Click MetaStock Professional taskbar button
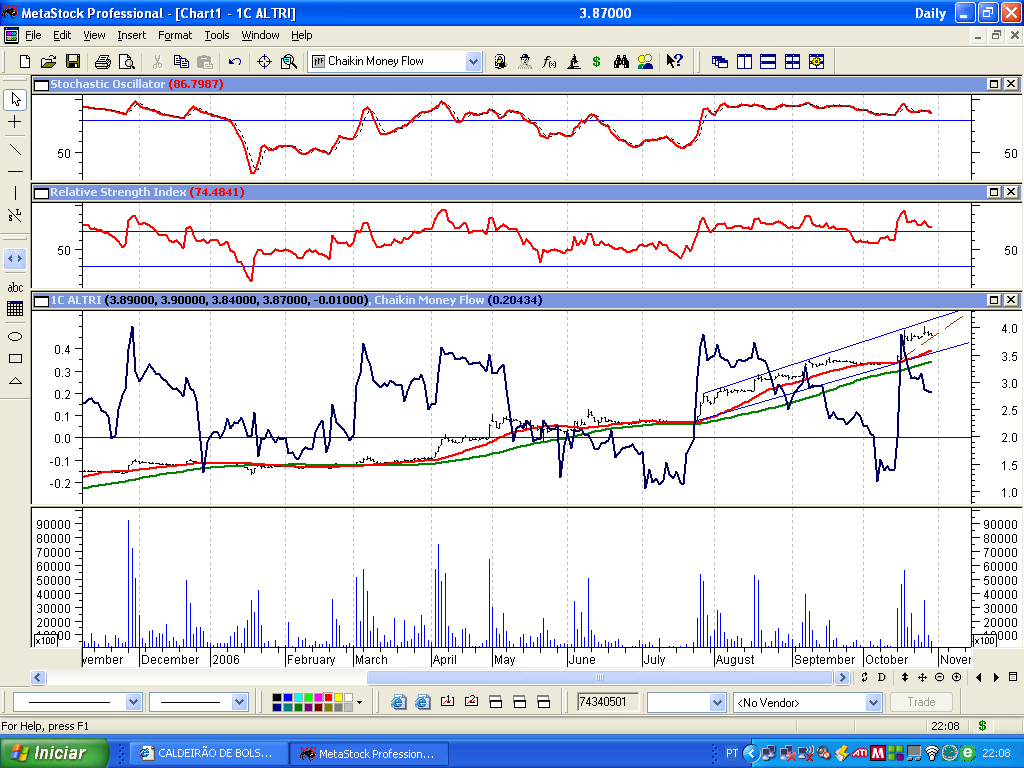The height and width of the screenshot is (768, 1024). point(370,753)
